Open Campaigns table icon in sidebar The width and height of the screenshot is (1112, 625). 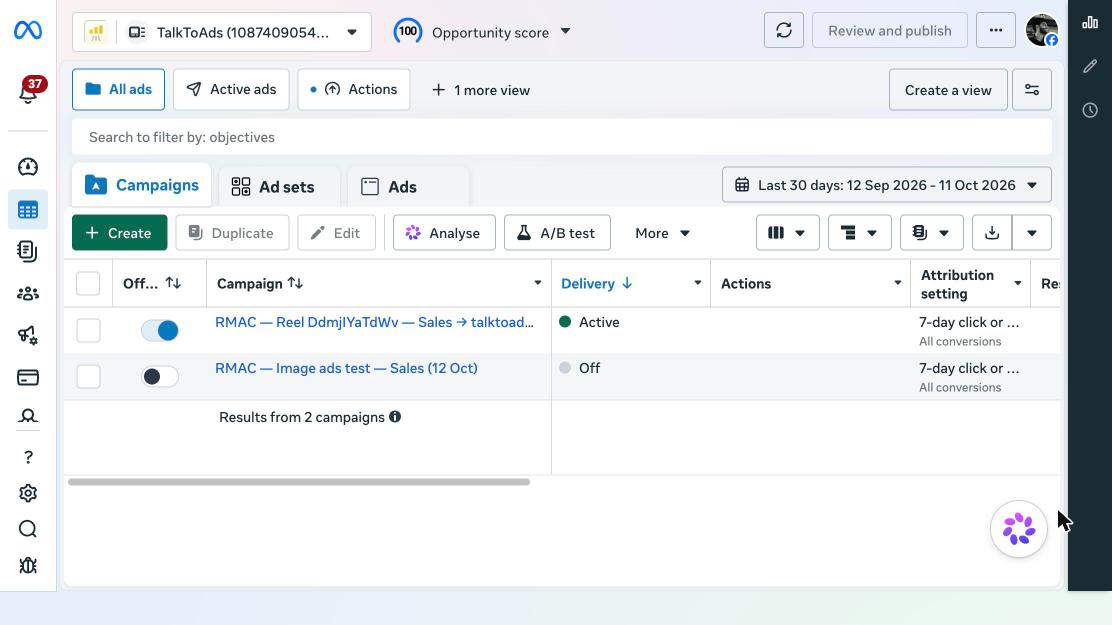[x=28, y=210]
